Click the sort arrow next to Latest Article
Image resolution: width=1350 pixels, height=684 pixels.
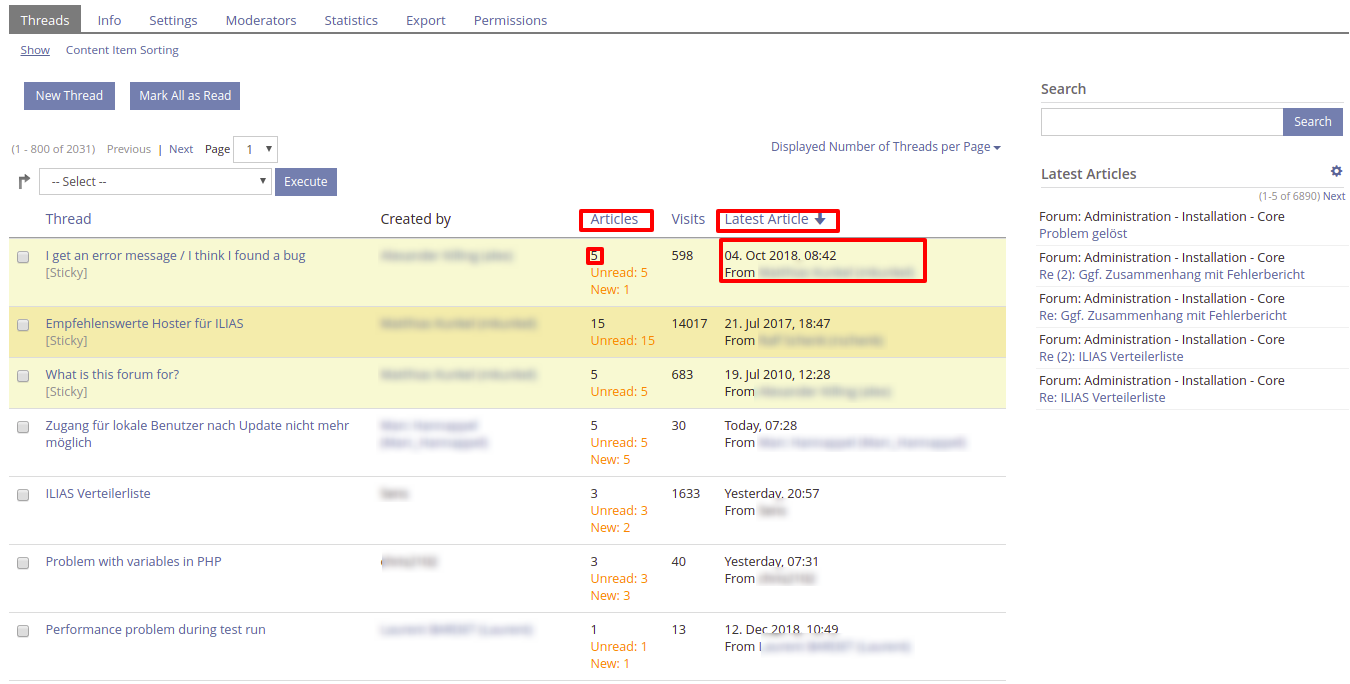pos(820,219)
